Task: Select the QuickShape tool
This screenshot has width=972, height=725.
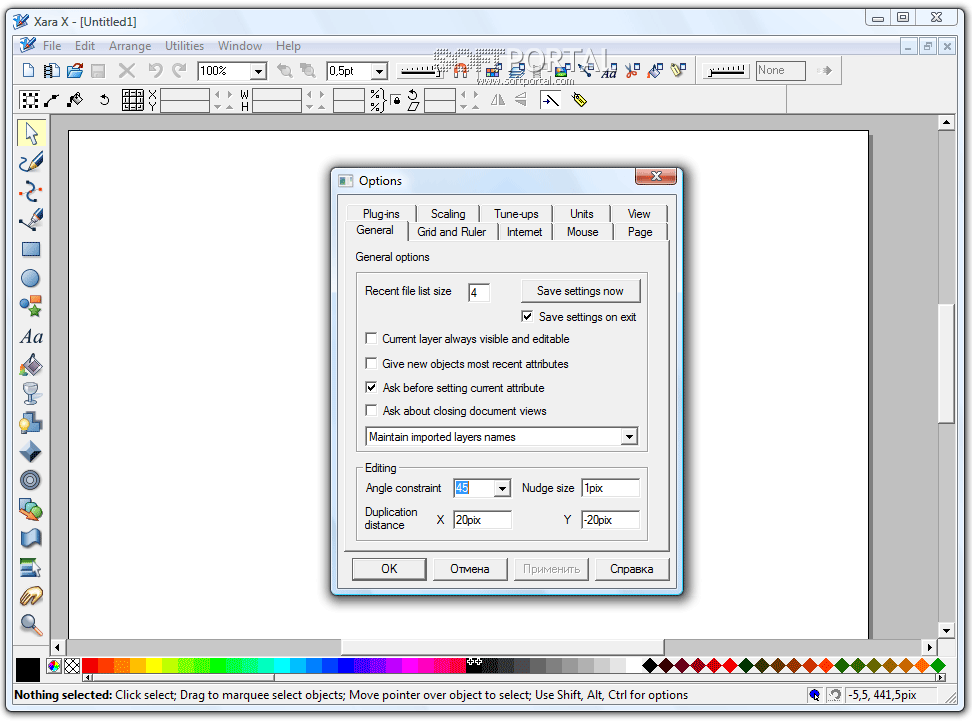Action: [x=30, y=307]
